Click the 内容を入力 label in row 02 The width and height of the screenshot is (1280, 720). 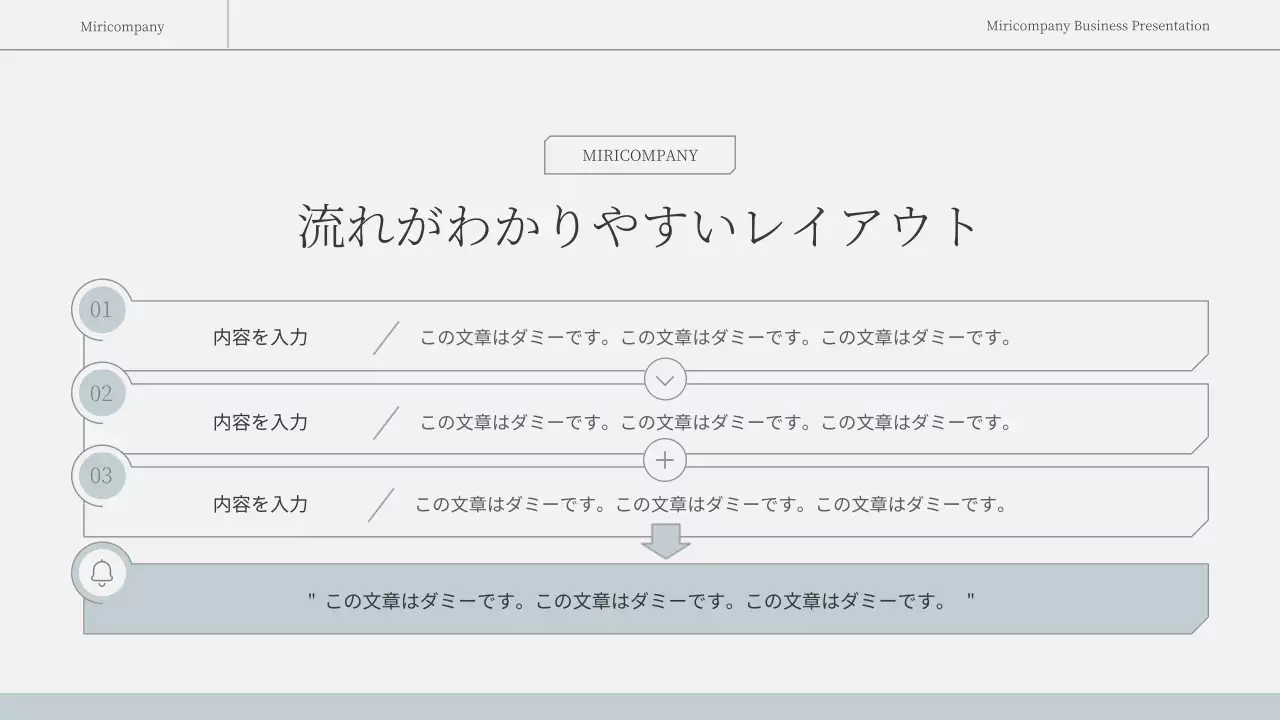[259, 421]
